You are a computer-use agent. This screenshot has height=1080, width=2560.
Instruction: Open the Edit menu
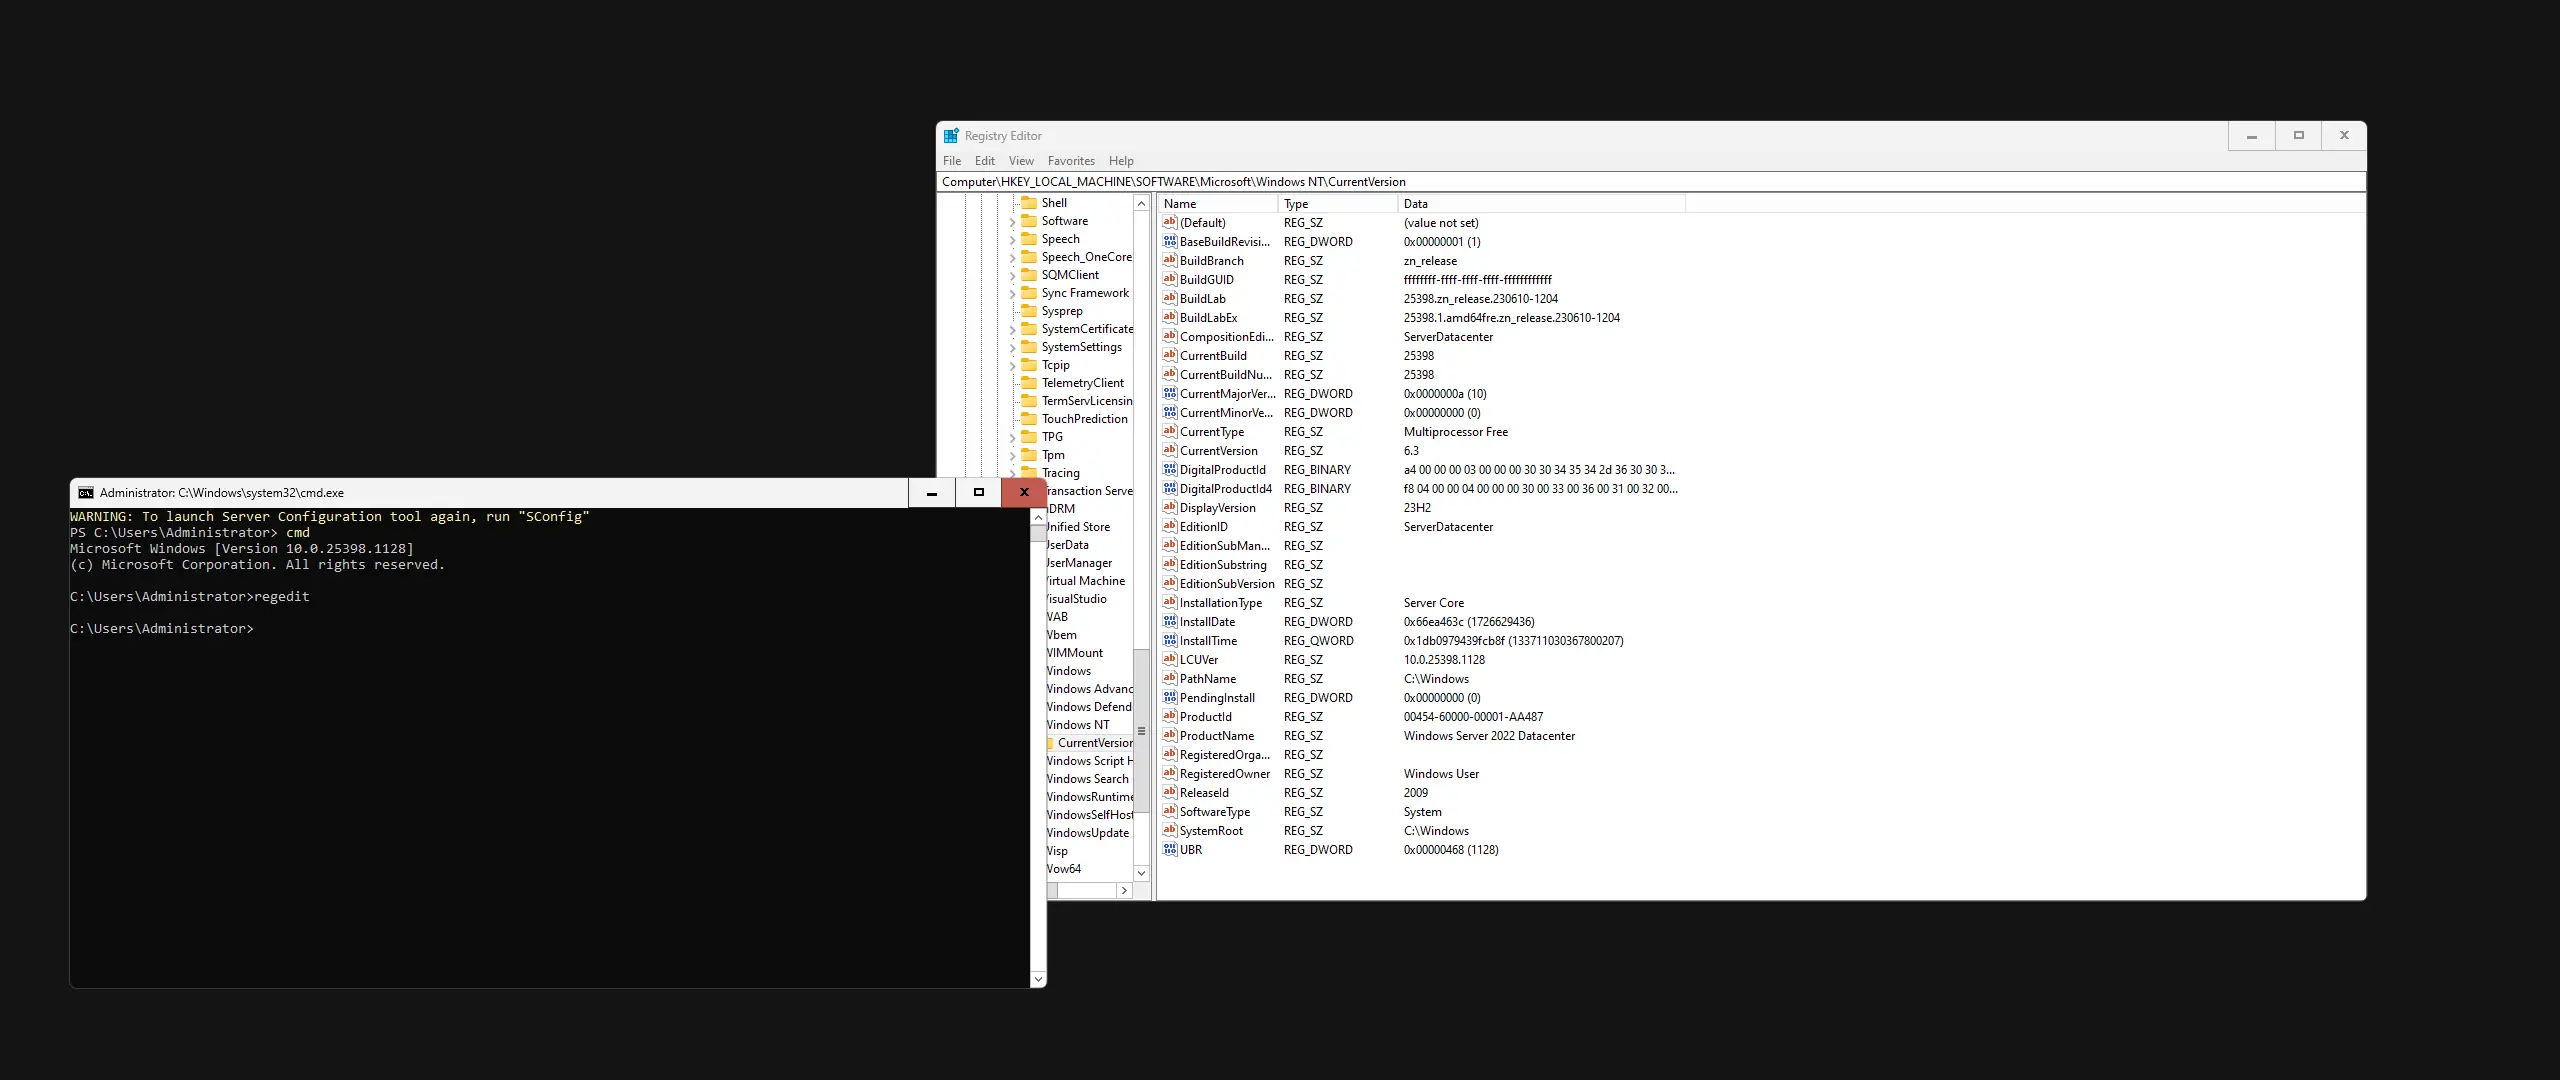[984, 161]
